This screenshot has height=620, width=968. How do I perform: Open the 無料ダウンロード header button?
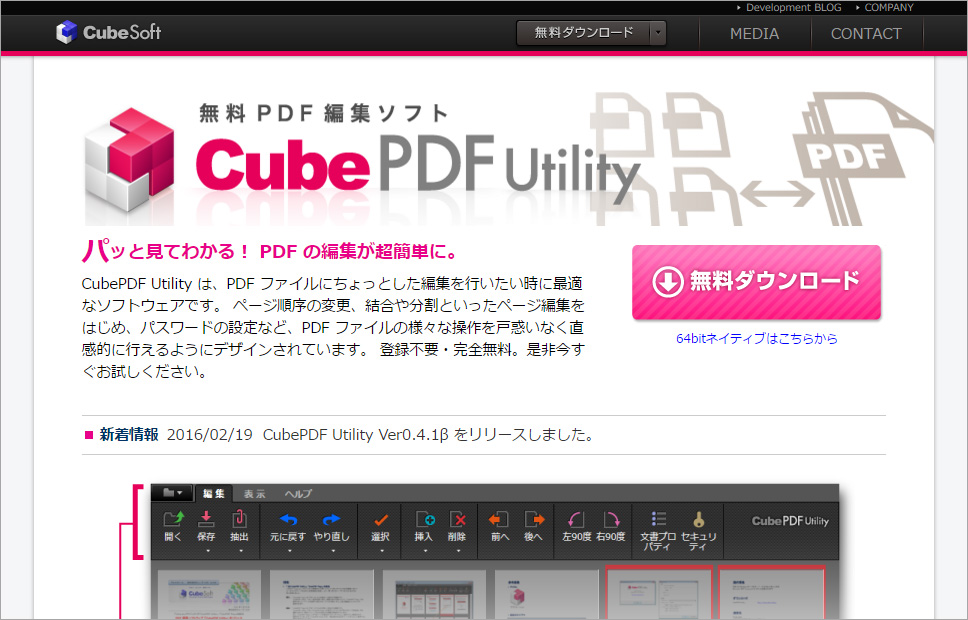[x=583, y=33]
